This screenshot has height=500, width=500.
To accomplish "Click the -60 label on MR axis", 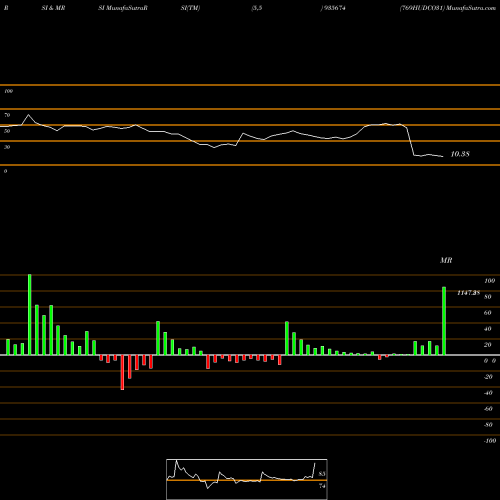I will click(x=488, y=409).
